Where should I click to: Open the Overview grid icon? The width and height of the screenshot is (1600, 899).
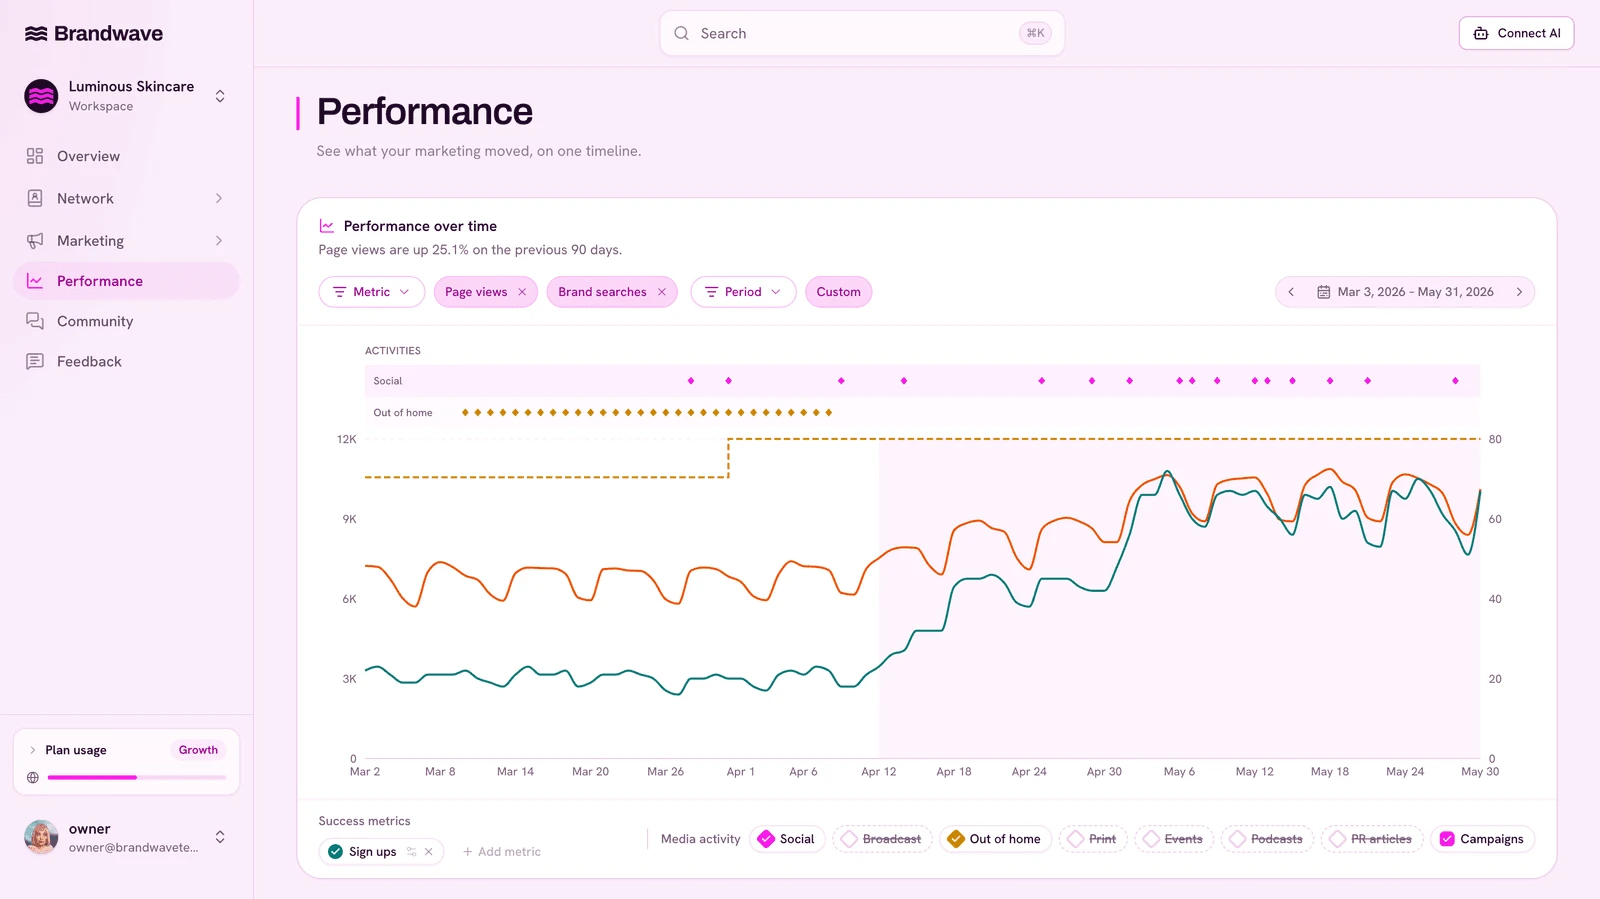pyautogui.click(x=35, y=156)
